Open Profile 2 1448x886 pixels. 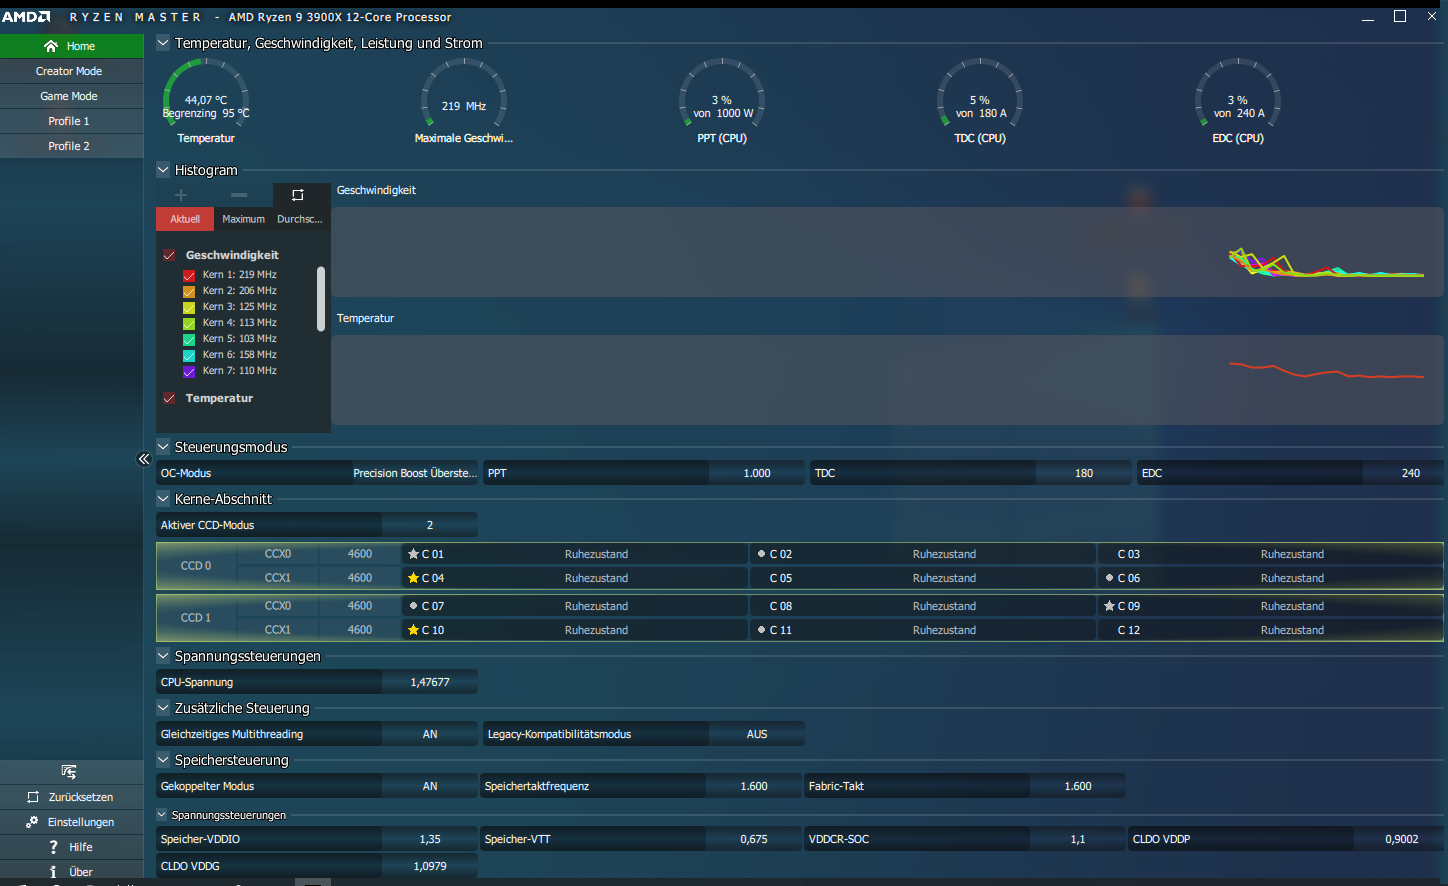click(72, 146)
